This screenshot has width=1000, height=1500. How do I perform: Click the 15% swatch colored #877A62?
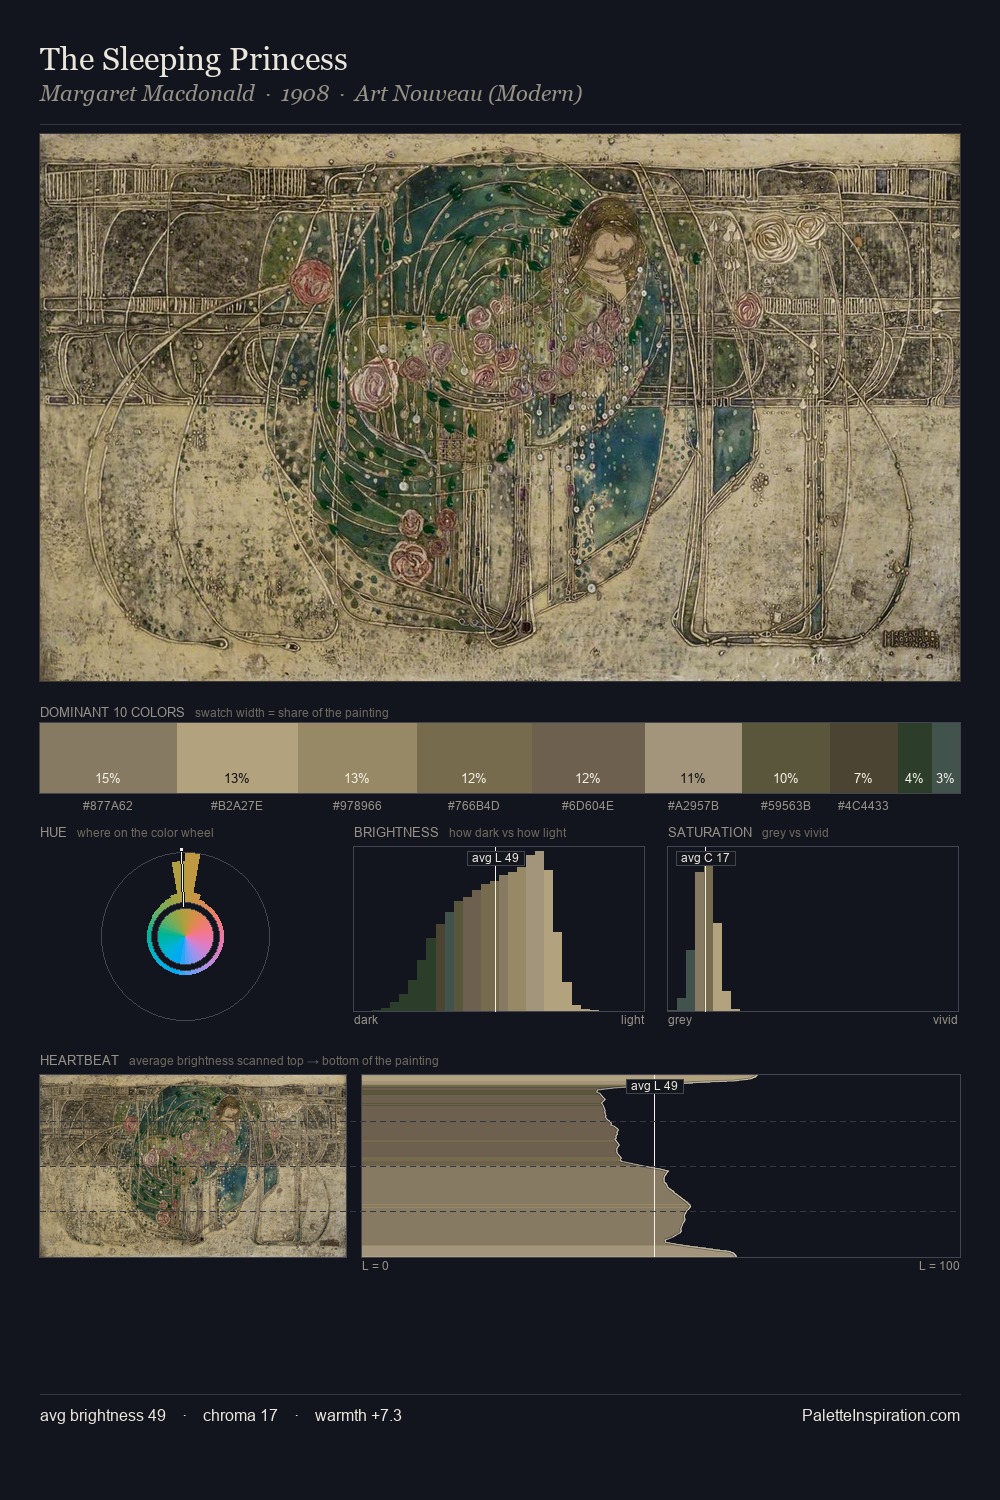[x=108, y=758]
